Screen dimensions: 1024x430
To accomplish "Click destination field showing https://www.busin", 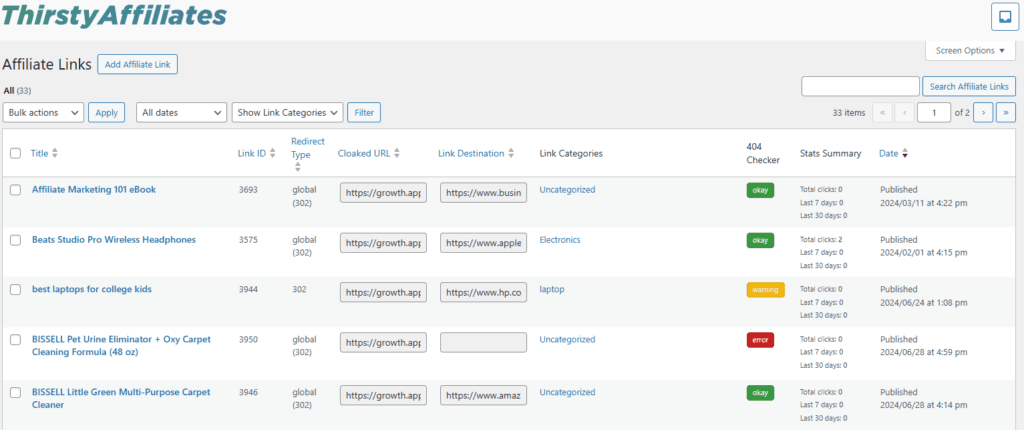I will click(483, 193).
